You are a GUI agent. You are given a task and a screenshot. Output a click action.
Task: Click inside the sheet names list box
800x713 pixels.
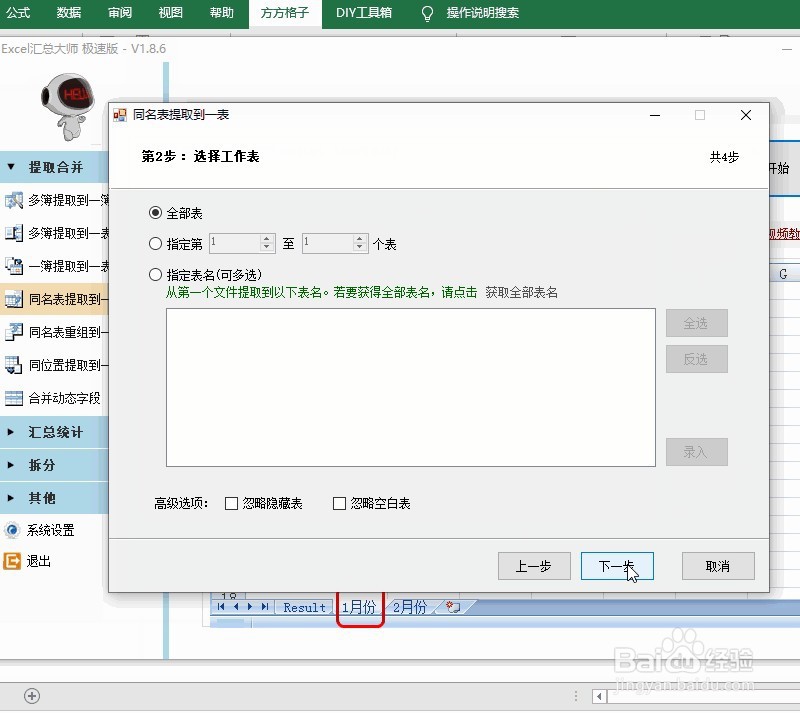click(x=411, y=387)
